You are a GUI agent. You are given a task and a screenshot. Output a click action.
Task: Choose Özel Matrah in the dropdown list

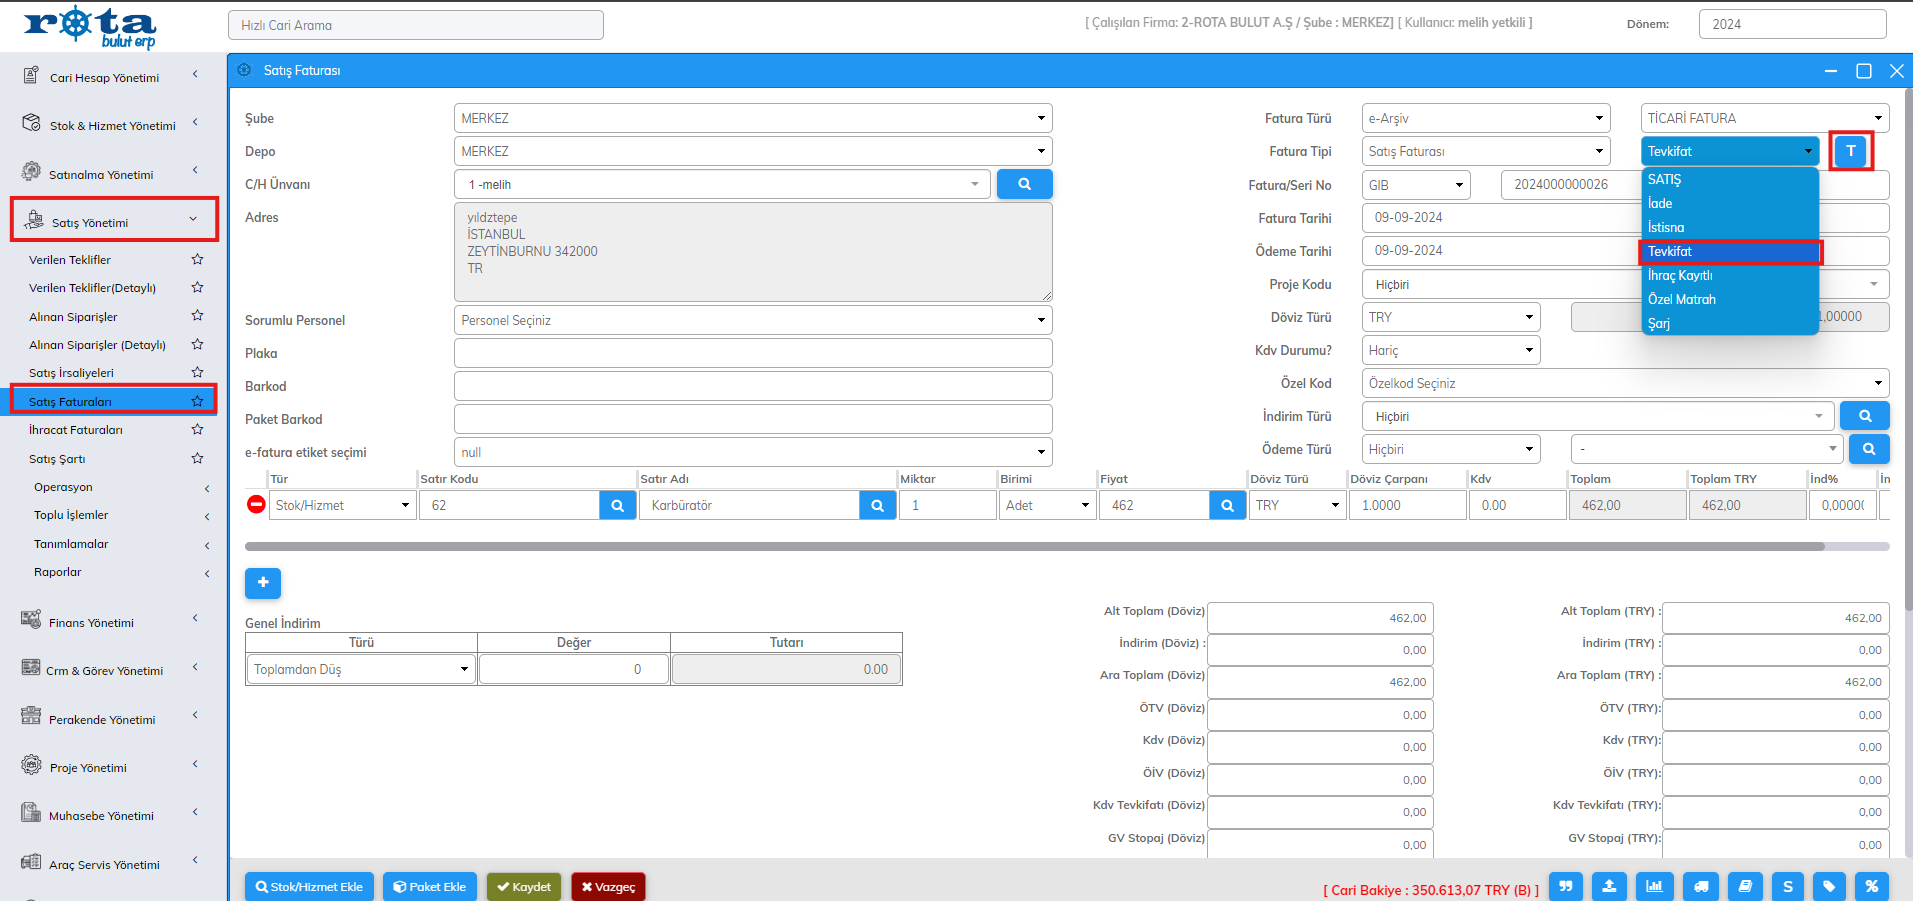pos(1681,299)
